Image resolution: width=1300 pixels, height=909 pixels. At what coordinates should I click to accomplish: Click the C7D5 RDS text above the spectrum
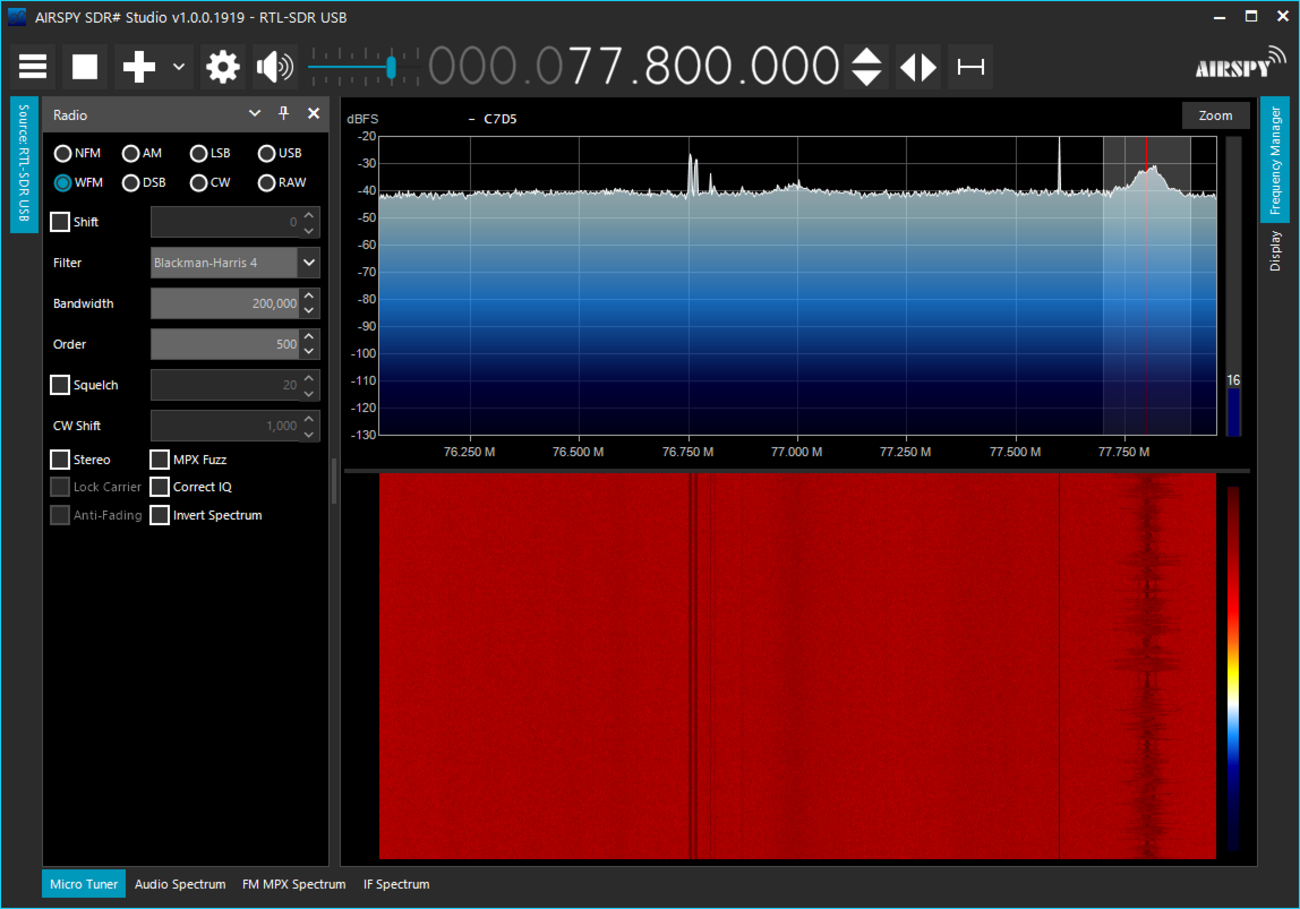point(500,119)
